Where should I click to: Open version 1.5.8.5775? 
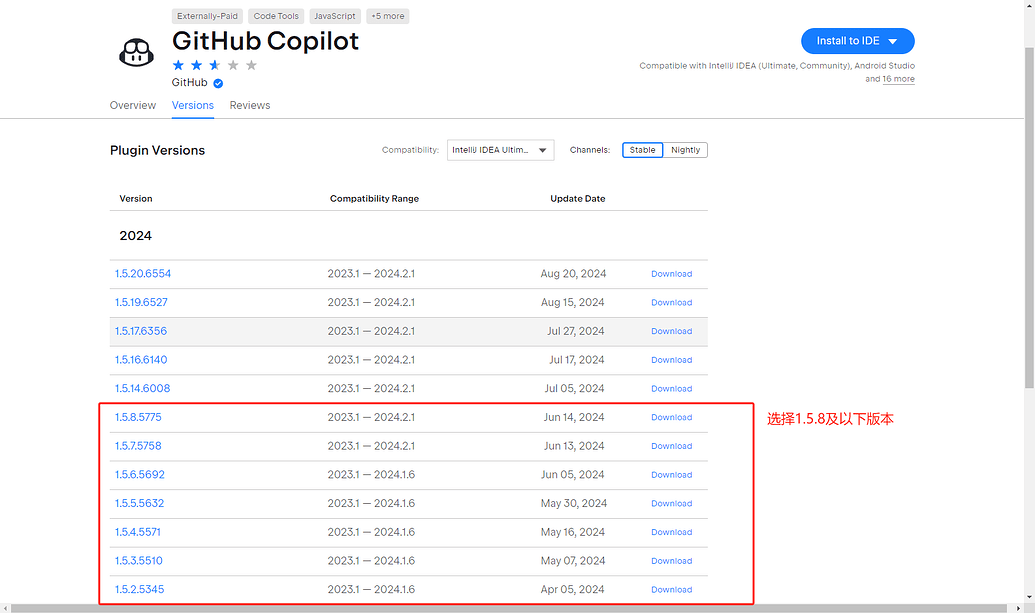pyautogui.click(x=138, y=417)
